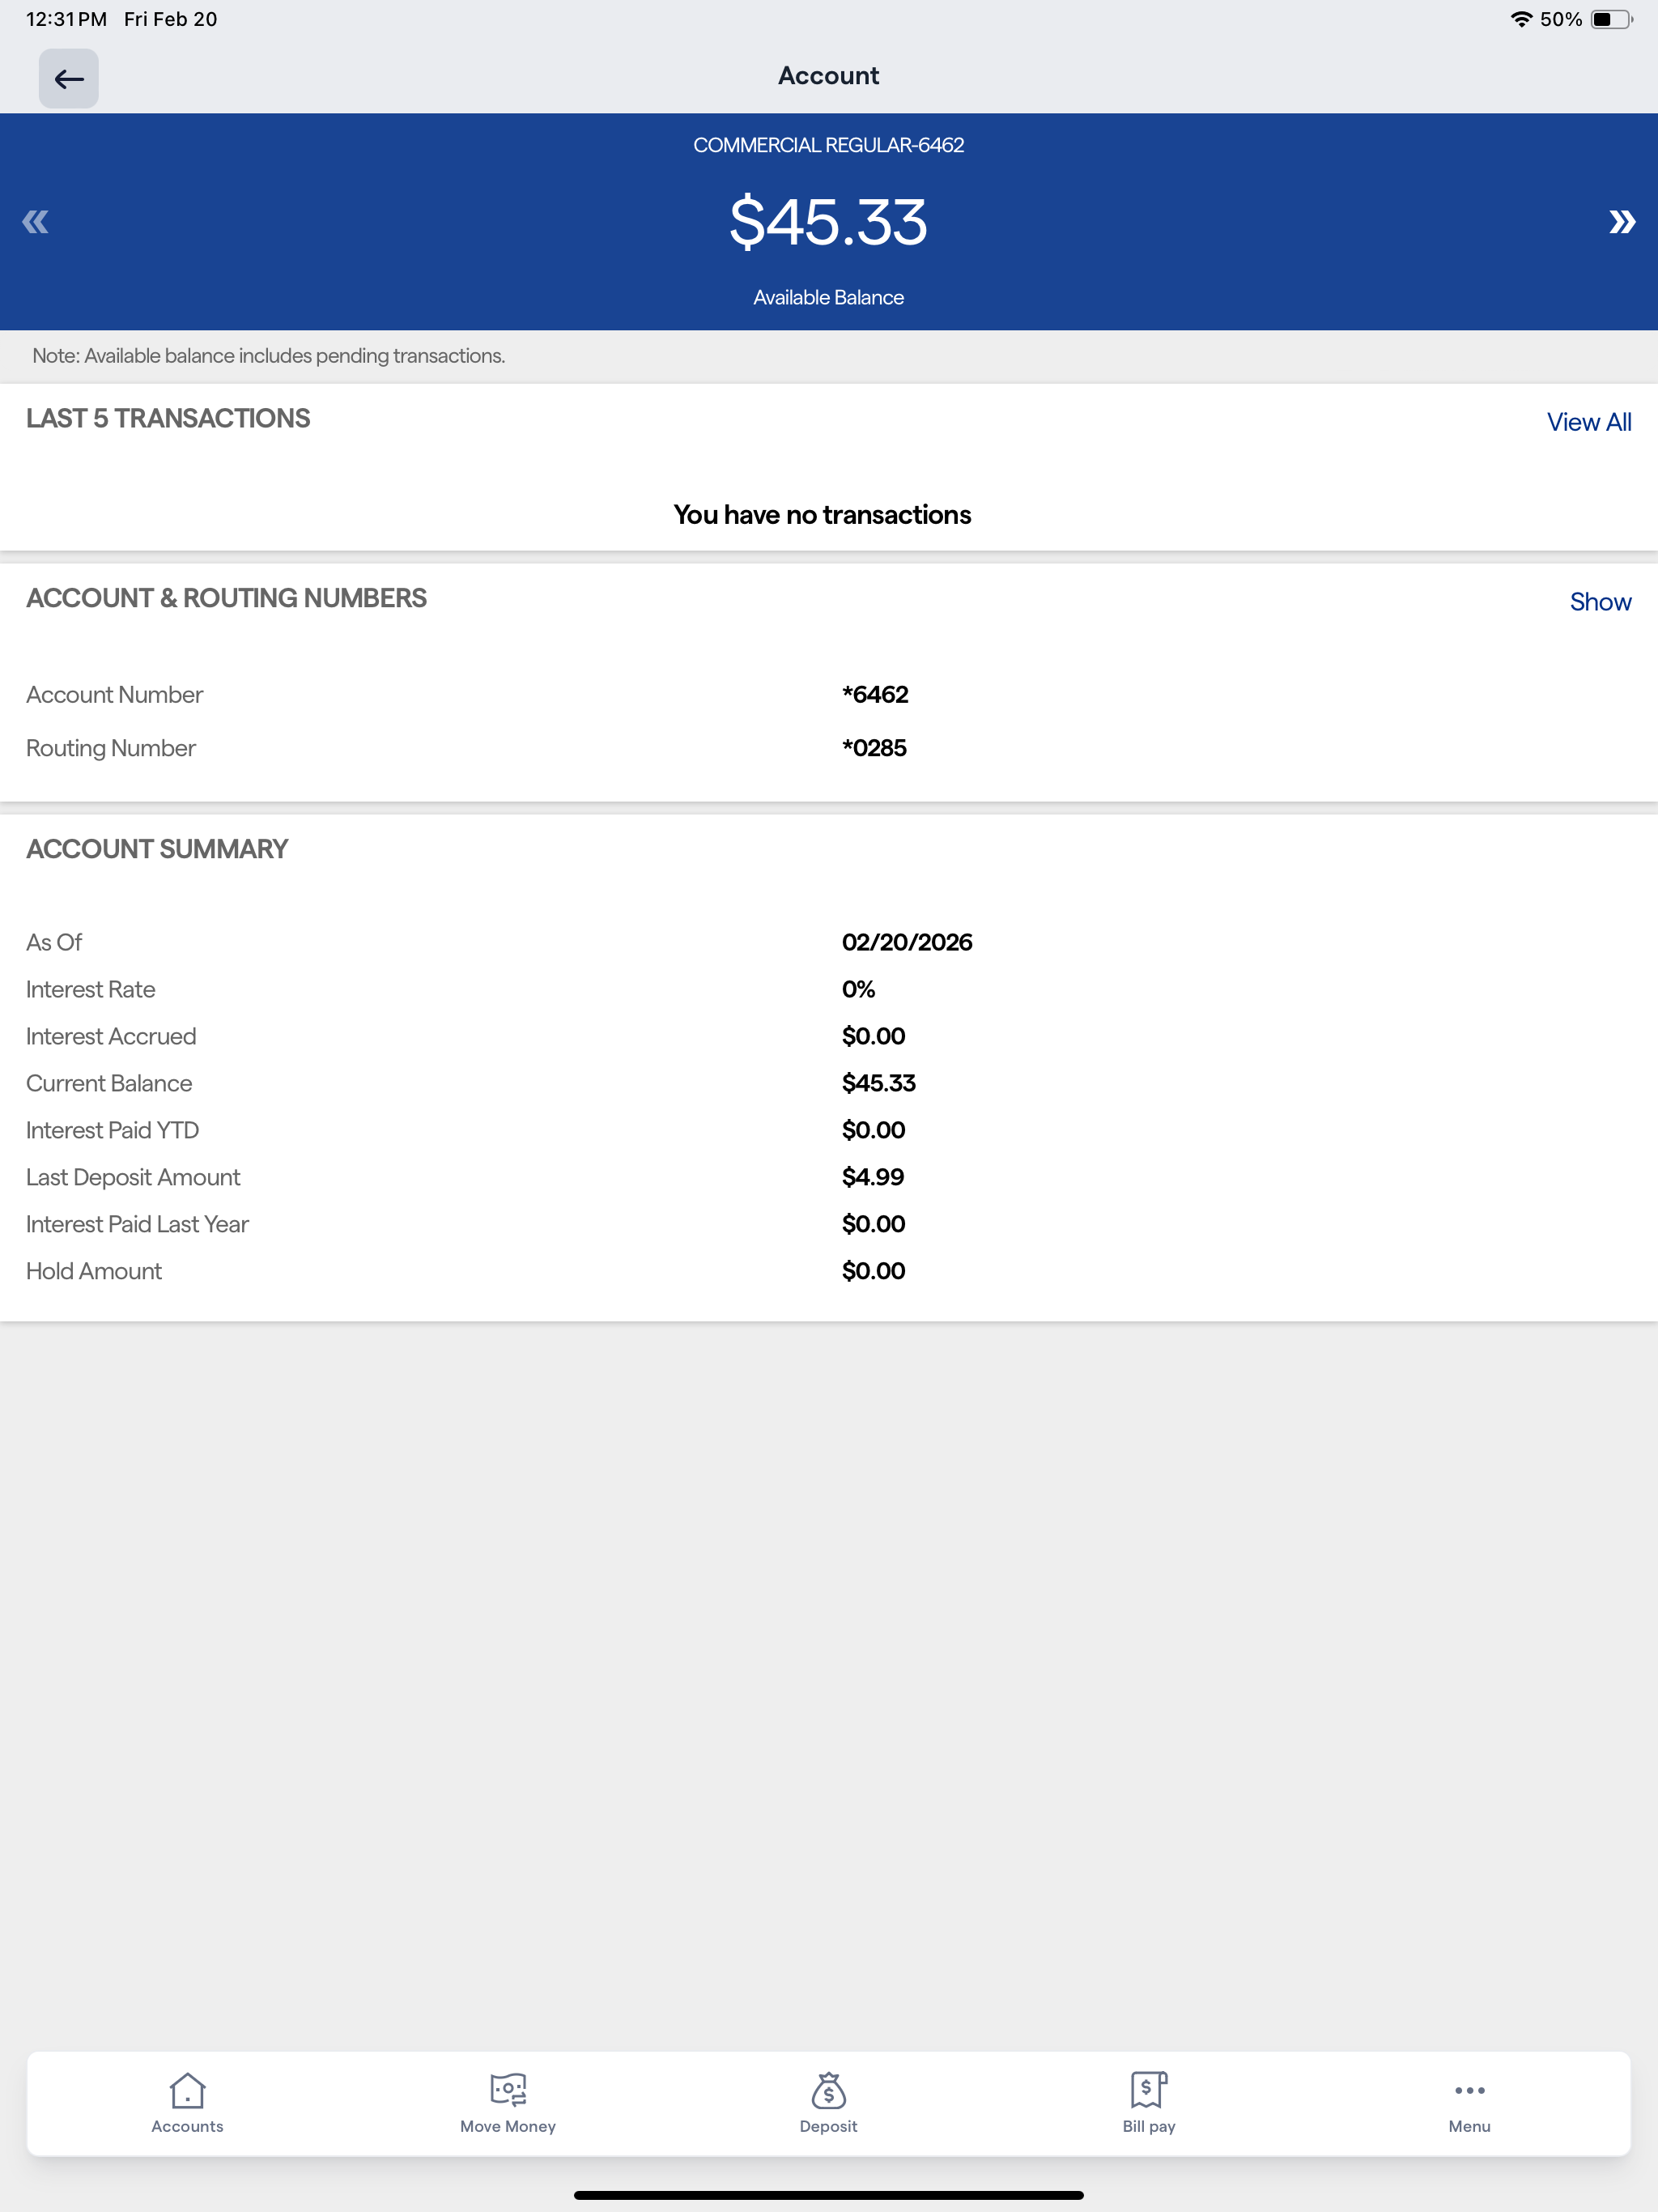Tap the pending transactions note

[x=268, y=356]
